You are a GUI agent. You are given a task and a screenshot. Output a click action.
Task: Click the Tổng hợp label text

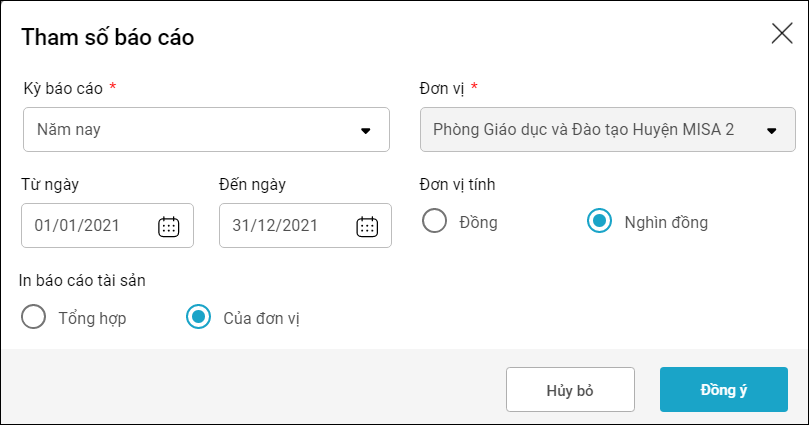92,318
